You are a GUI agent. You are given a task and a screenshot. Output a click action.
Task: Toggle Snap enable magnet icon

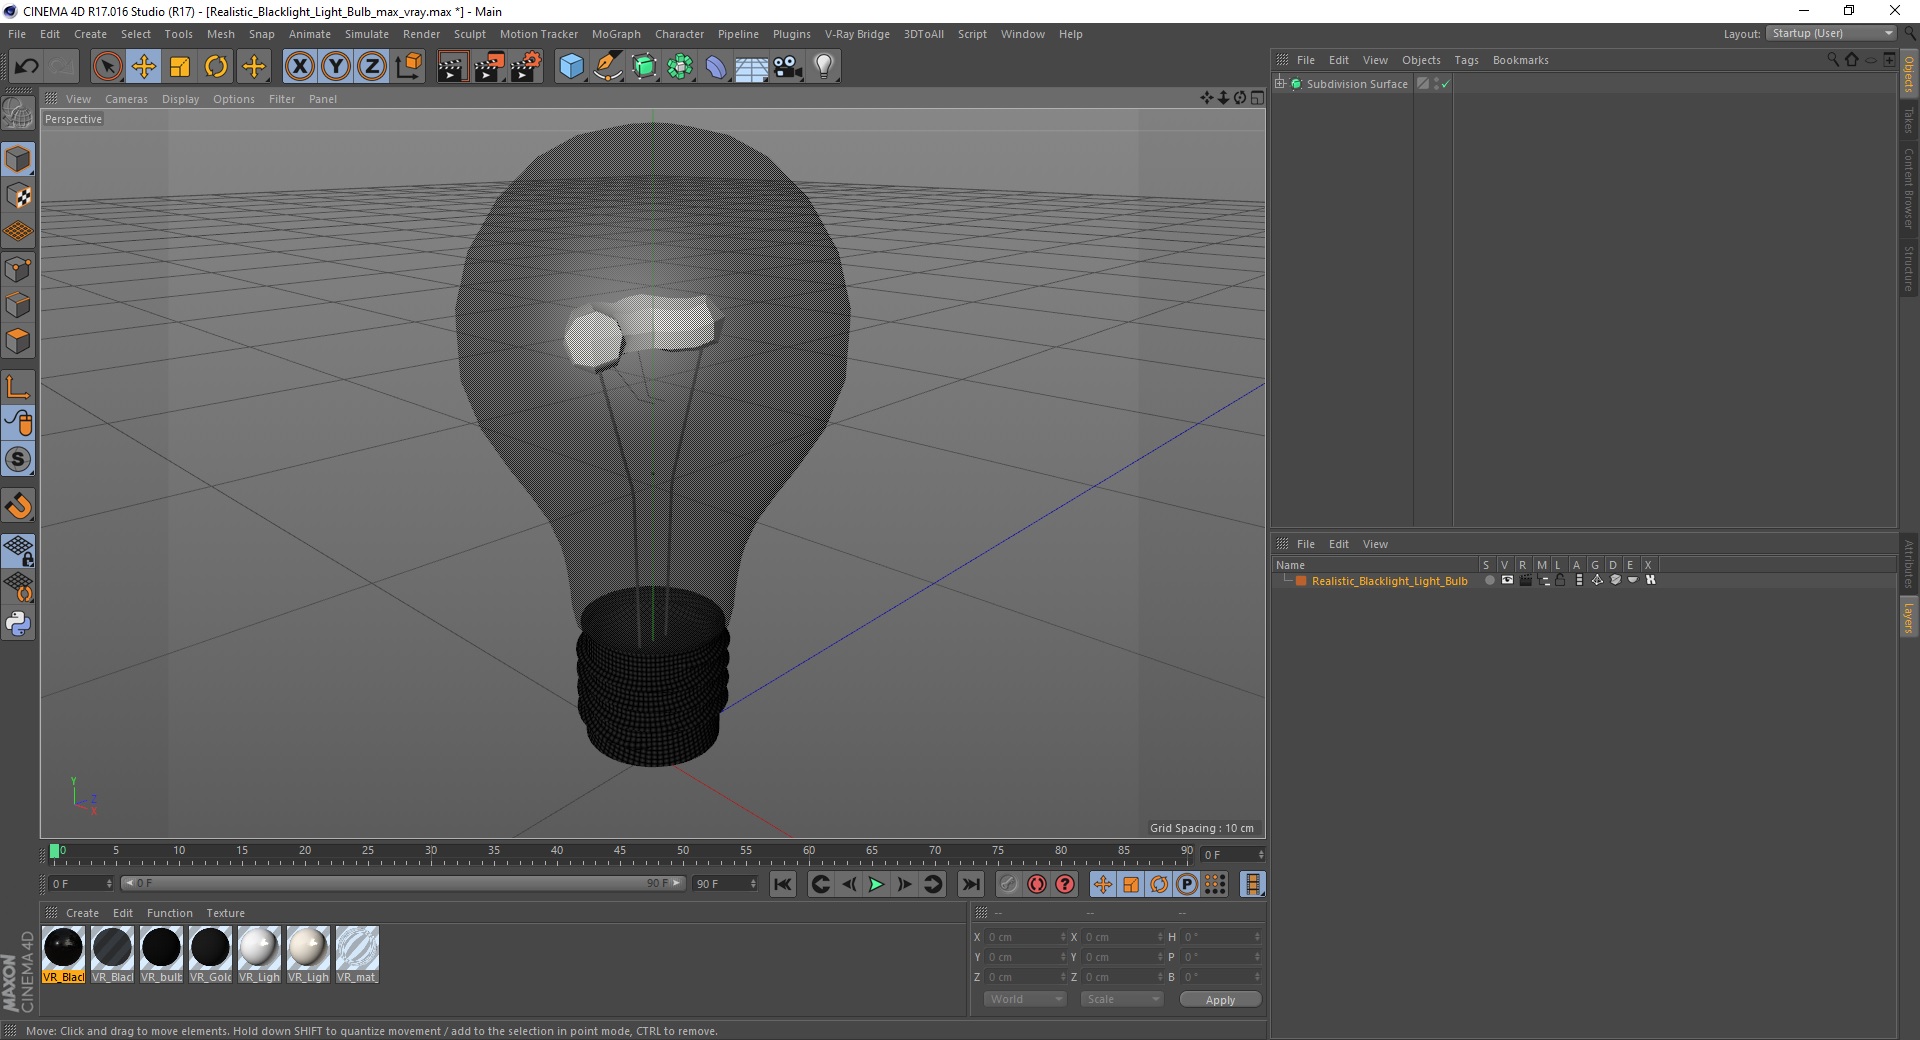pyautogui.click(x=18, y=506)
